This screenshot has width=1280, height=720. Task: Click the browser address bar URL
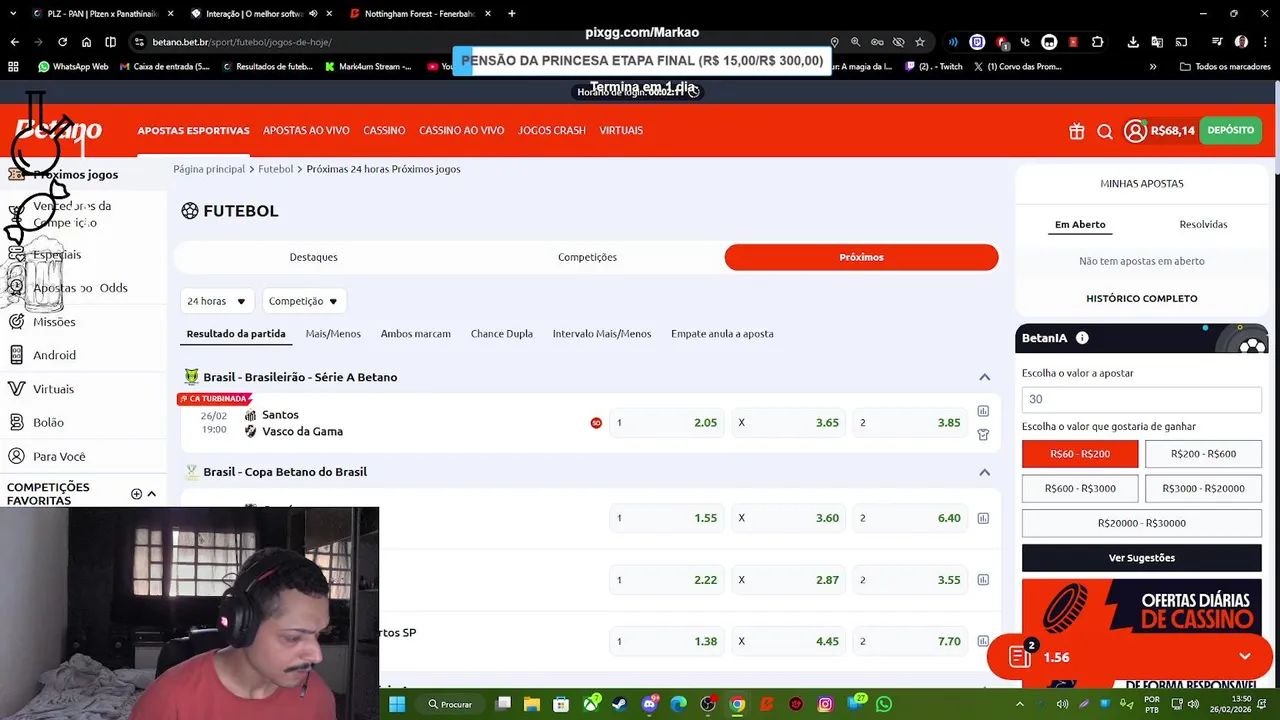[242, 42]
